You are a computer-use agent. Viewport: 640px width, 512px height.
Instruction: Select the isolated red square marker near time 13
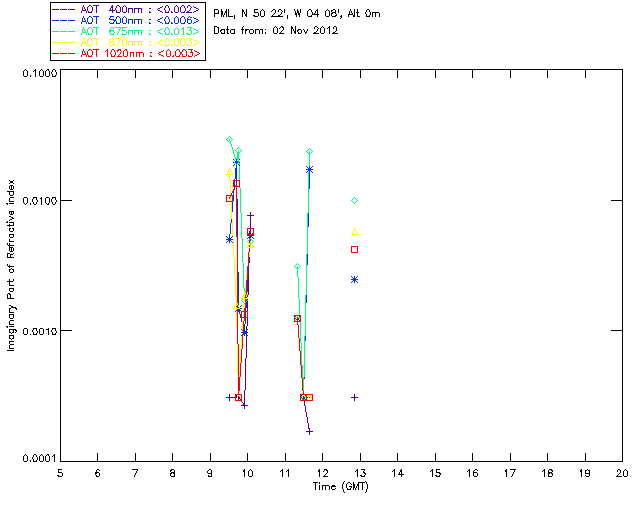[x=355, y=249]
